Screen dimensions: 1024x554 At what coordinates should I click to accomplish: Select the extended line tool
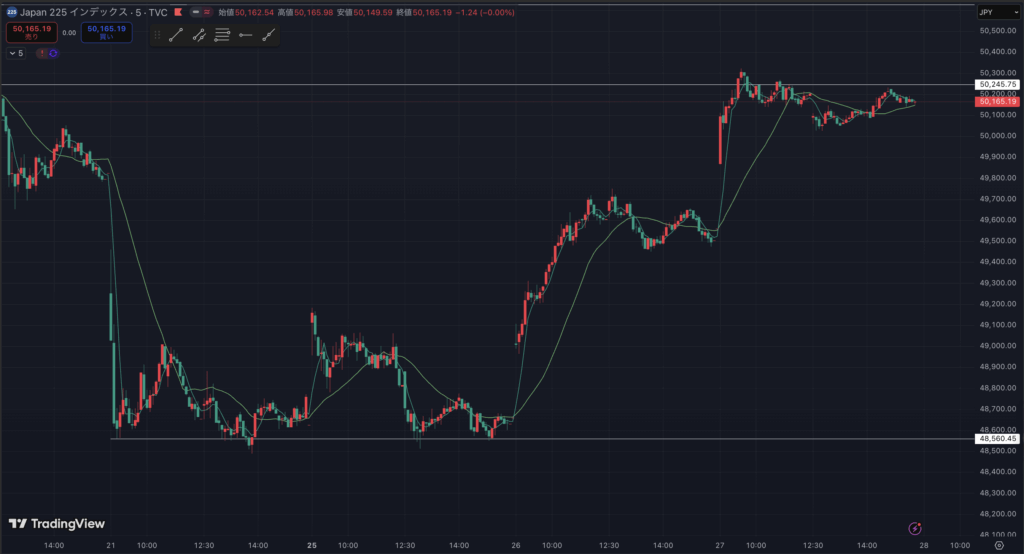268,35
